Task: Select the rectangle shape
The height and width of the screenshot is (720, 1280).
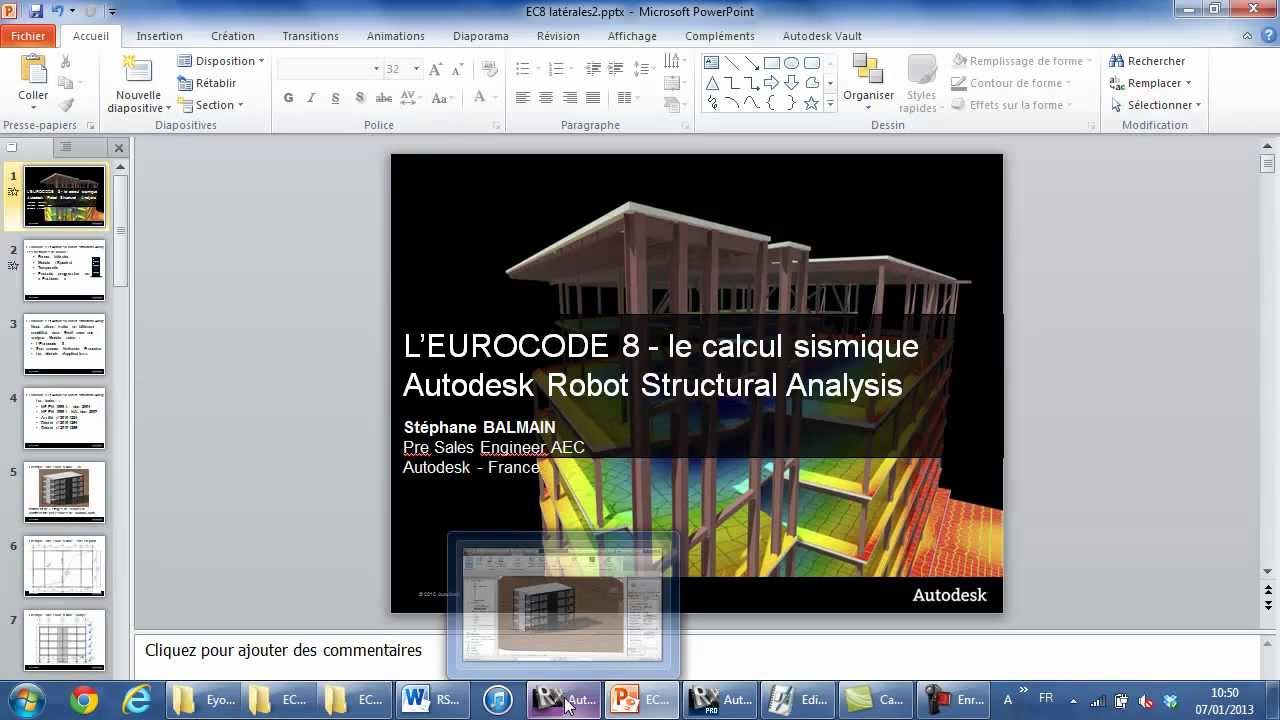Action: pos(772,63)
